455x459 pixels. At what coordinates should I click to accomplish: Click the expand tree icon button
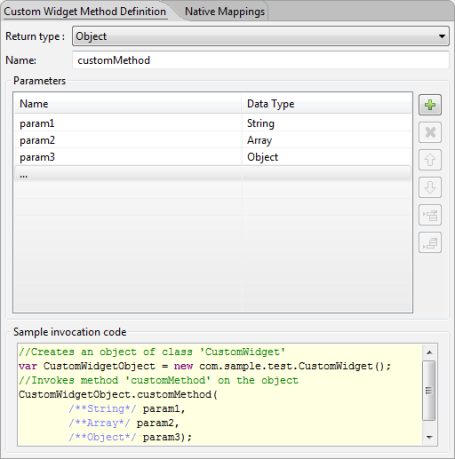click(x=430, y=215)
